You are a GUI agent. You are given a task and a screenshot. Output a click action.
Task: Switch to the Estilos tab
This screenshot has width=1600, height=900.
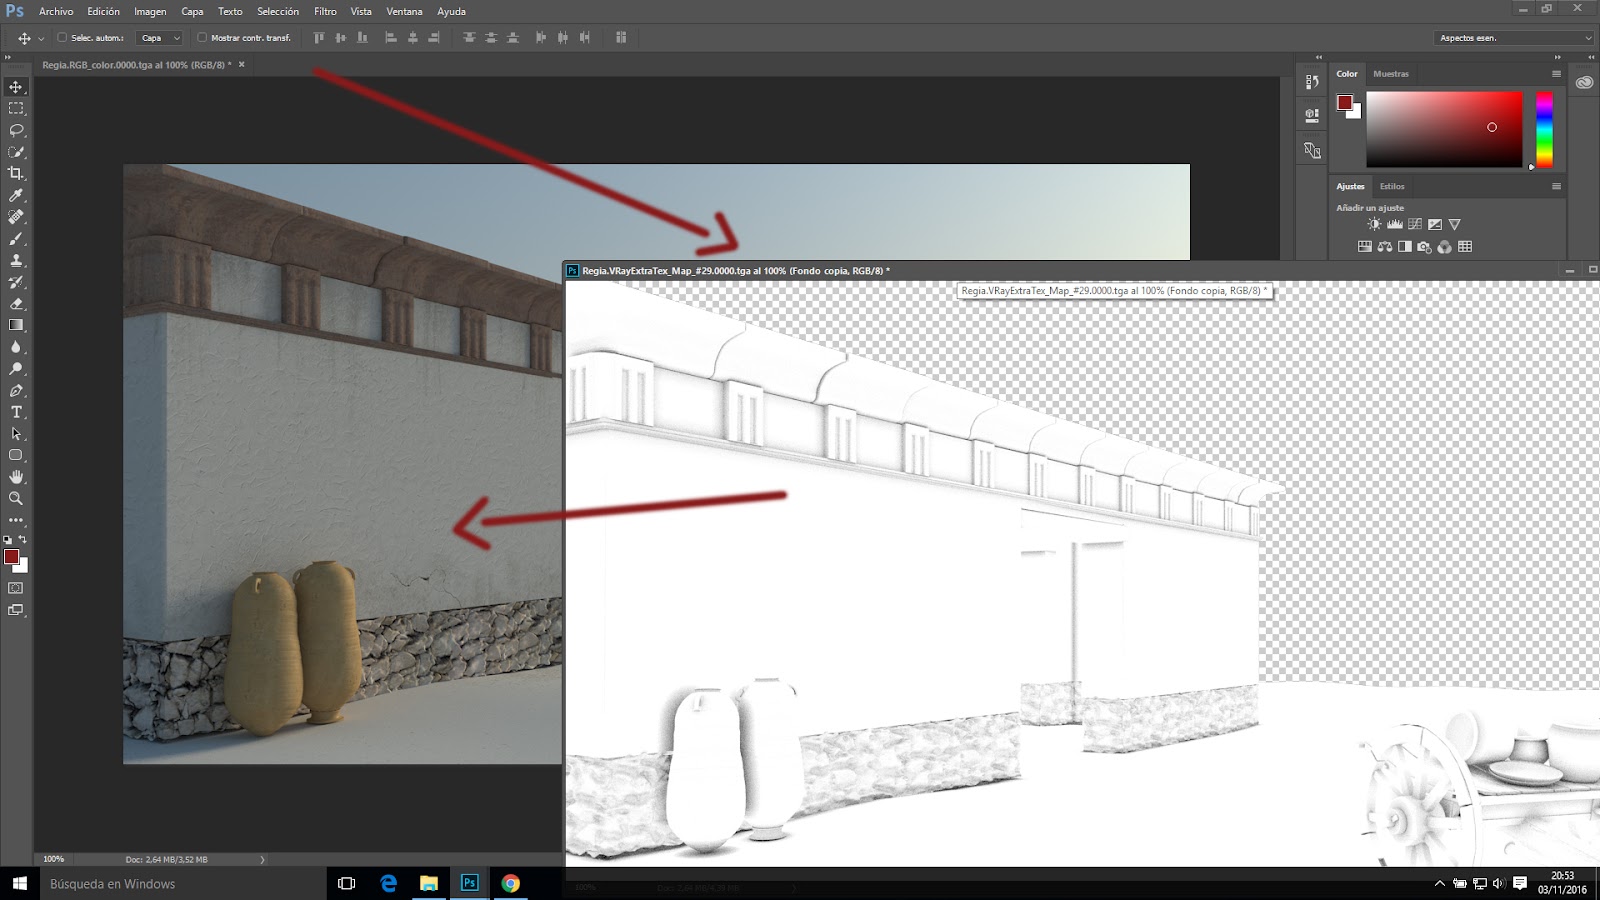point(1392,186)
